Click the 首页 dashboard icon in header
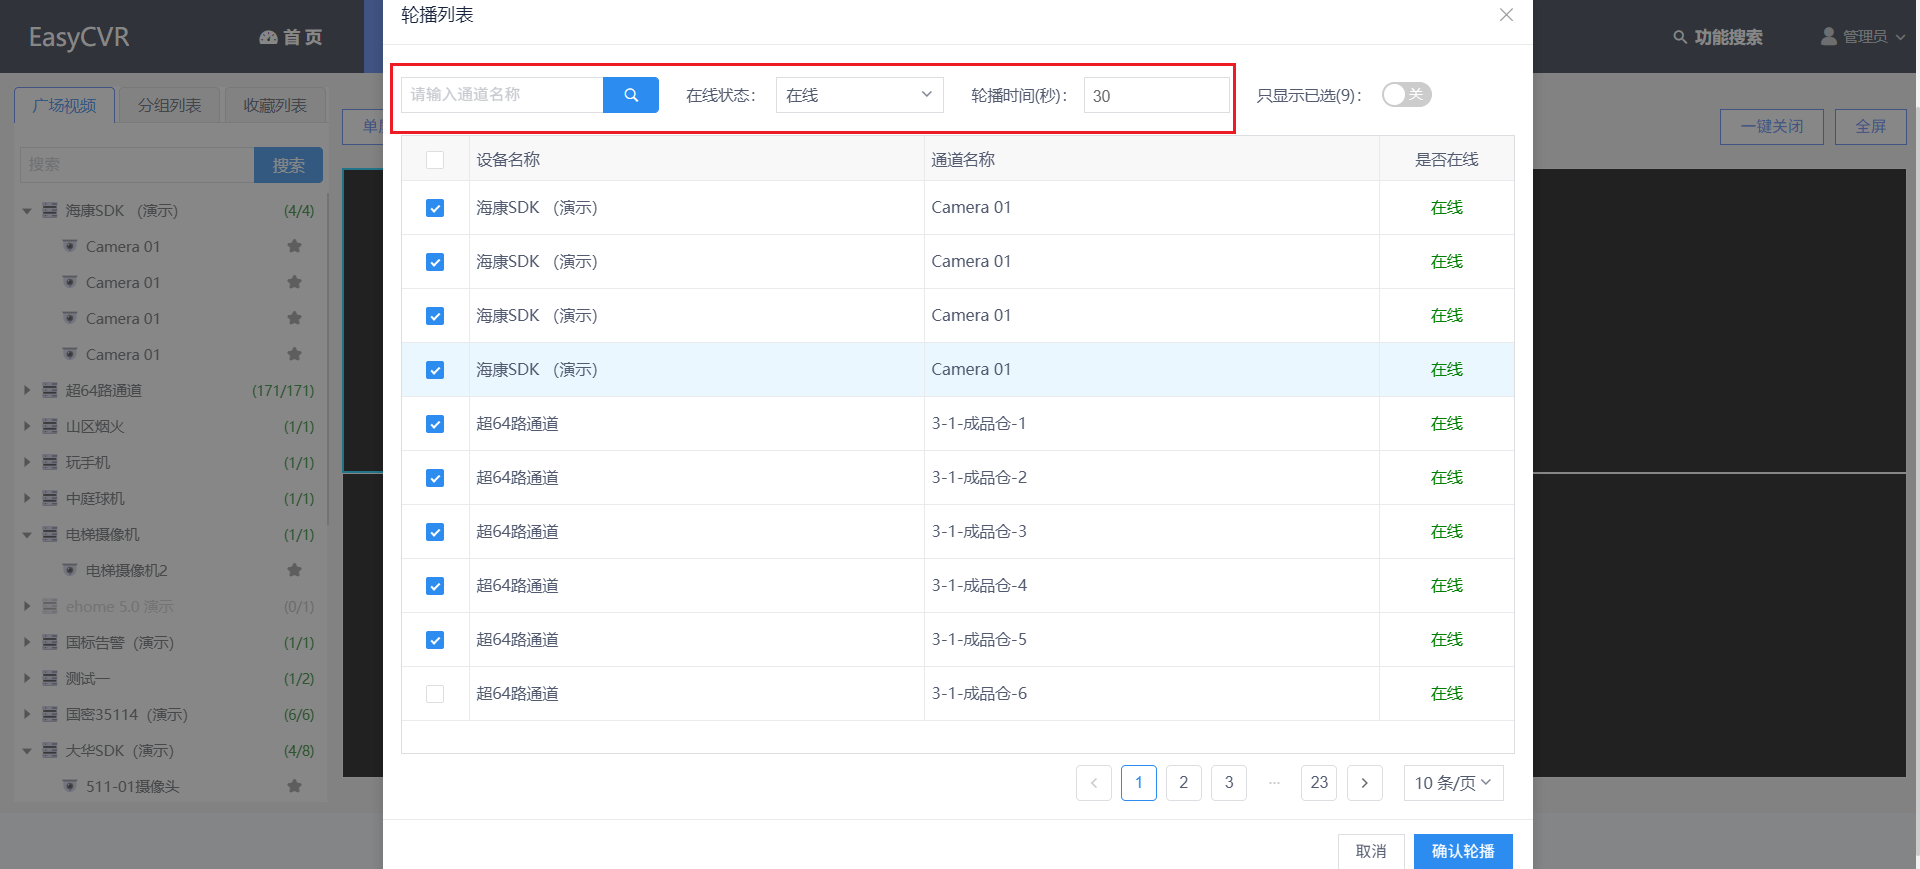Viewport: 1920px width, 869px height. pyautogui.click(x=268, y=37)
